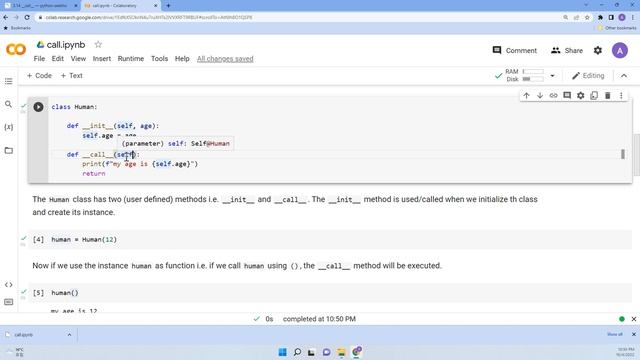
Task: Add a new Text cell
Action: point(71,76)
